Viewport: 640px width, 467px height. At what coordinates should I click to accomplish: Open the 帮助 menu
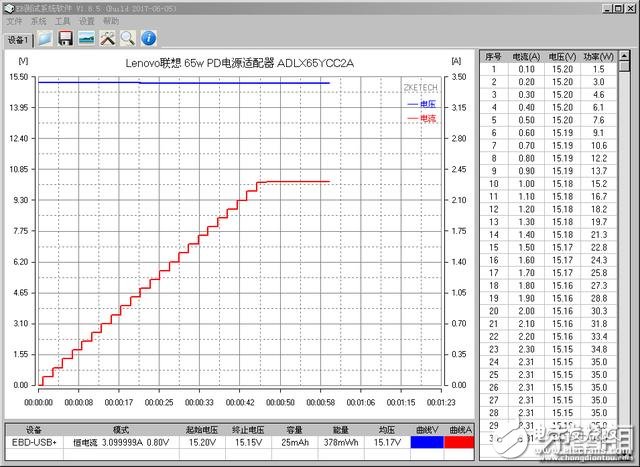pos(111,20)
